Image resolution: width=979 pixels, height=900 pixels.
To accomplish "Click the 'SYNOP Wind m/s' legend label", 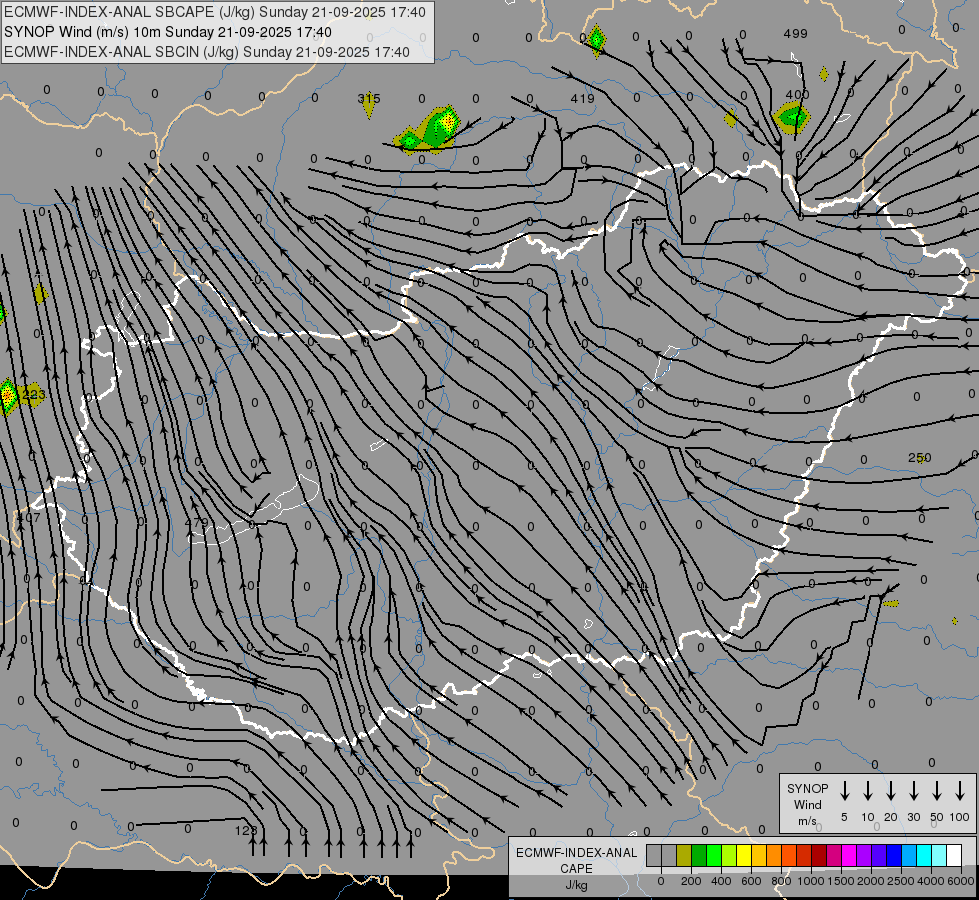I will tap(807, 804).
